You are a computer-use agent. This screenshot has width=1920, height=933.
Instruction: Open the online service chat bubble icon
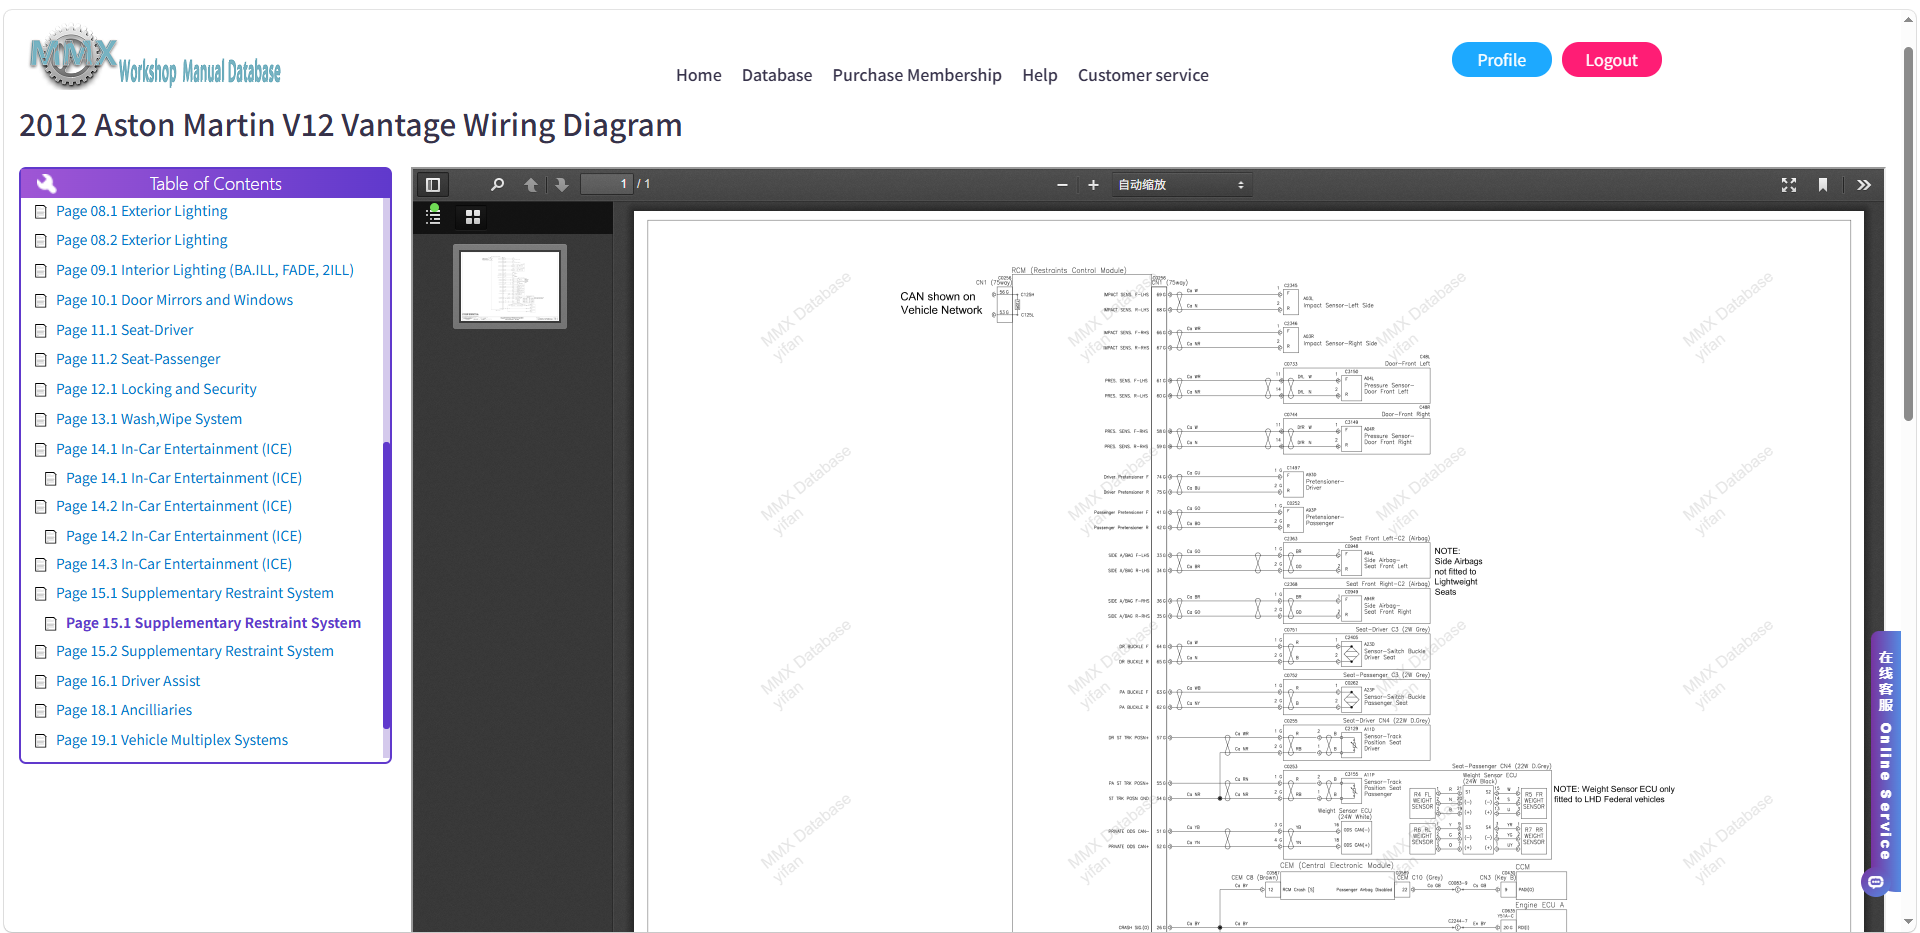pyautogui.click(x=1876, y=882)
